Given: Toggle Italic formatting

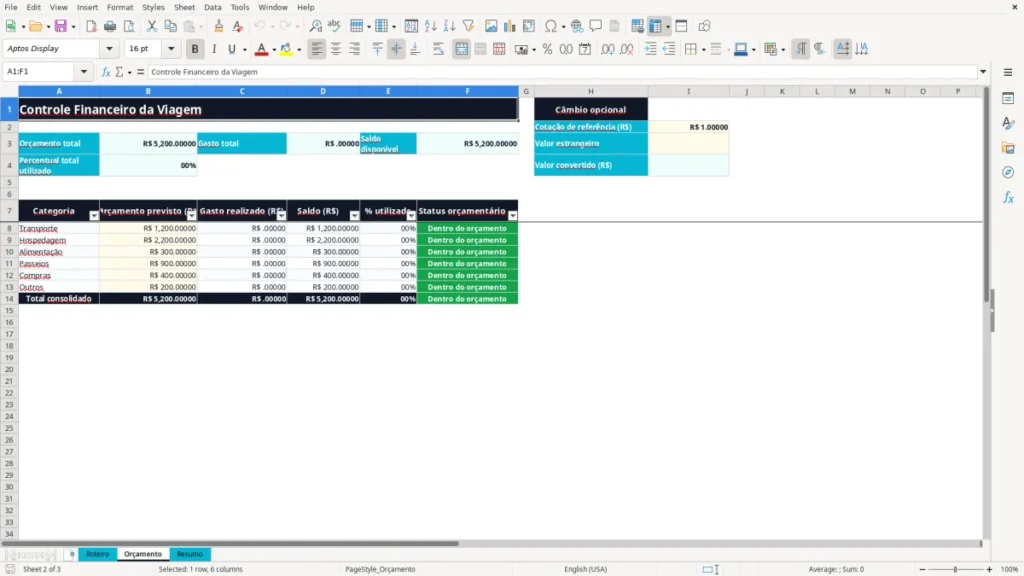Looking at the screenshot, I should (x=214, y=49).
